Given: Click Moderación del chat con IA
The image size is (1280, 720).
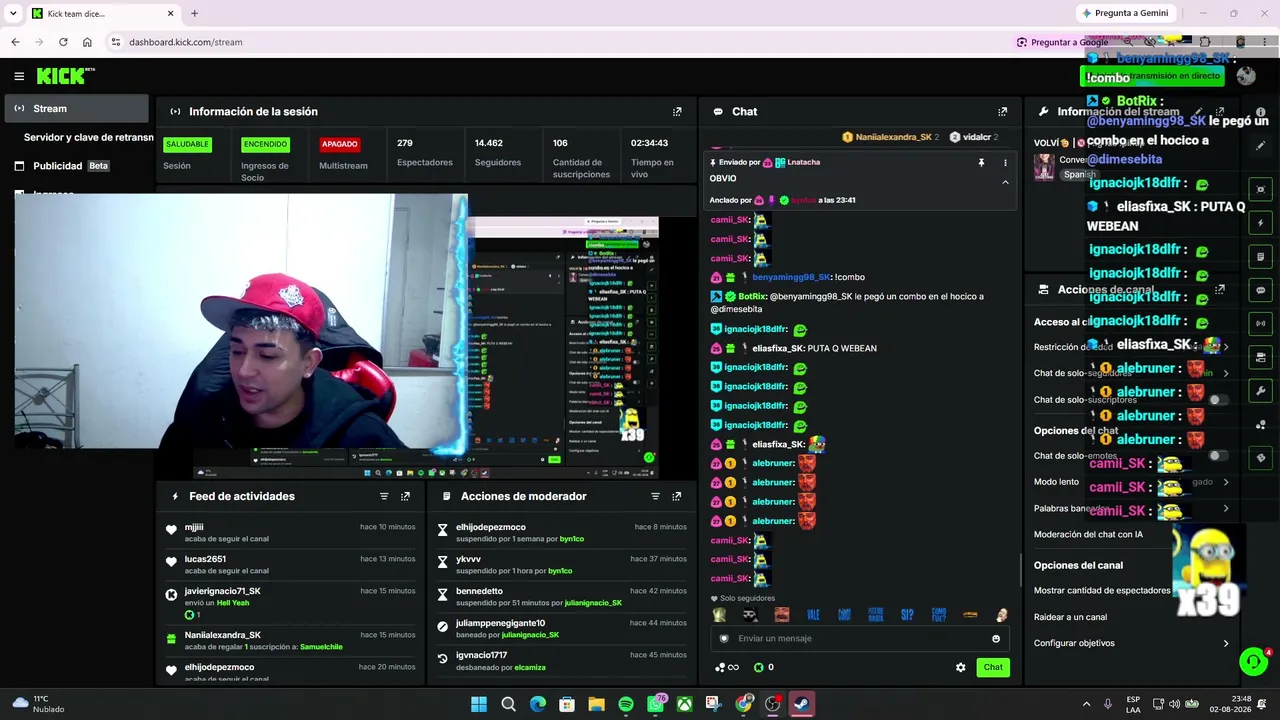Looking at the screenshot, I should pos(1088,534).
